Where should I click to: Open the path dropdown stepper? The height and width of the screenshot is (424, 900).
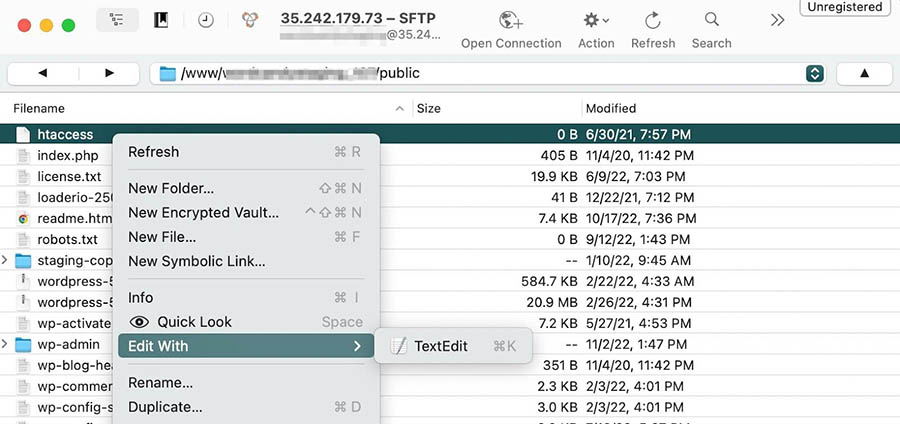point(814,73)
